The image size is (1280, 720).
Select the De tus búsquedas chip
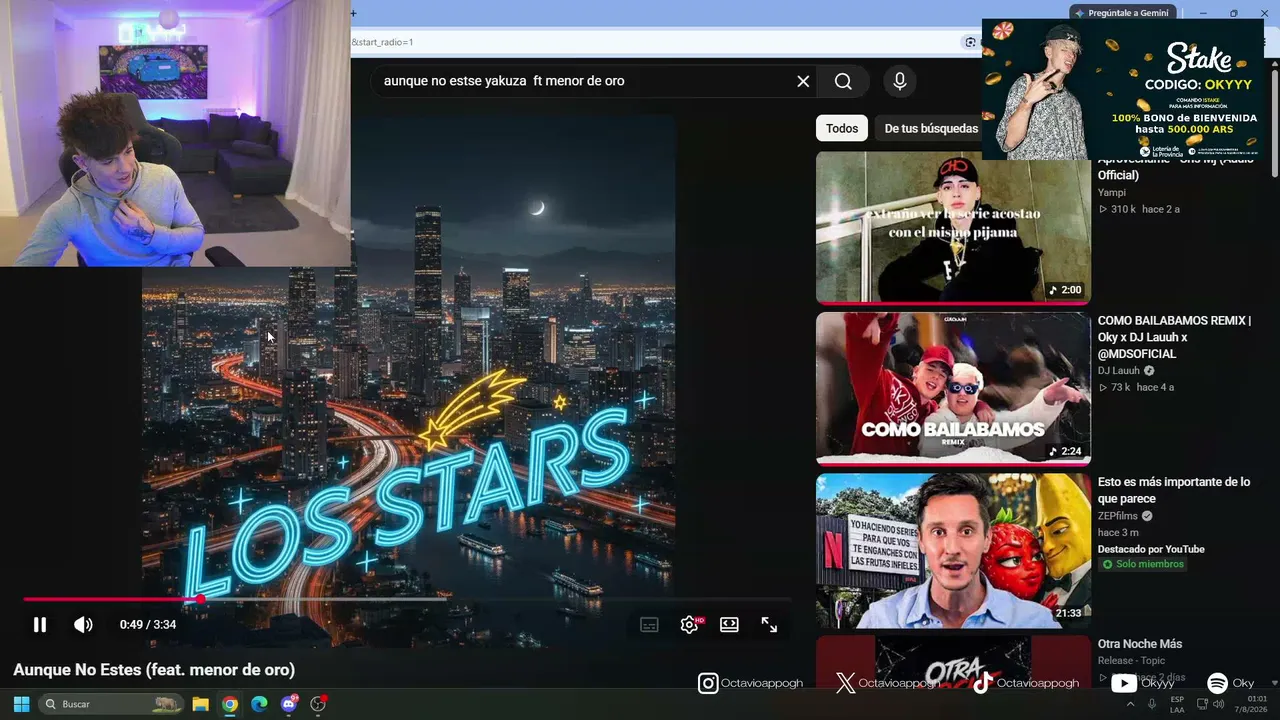(931, 128)
